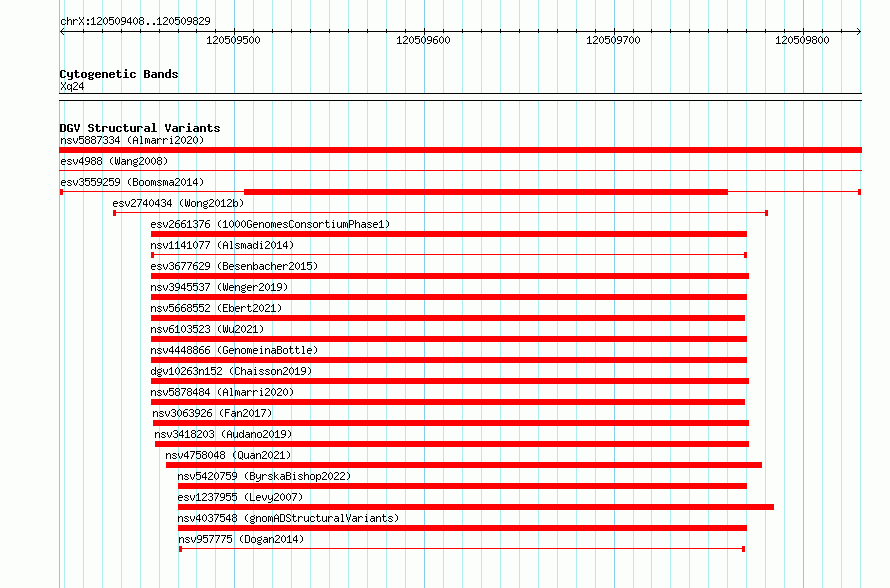Click the red bar under nsv4037548
The height and width of the screenshot is (588, 890).
pos(462,528)
